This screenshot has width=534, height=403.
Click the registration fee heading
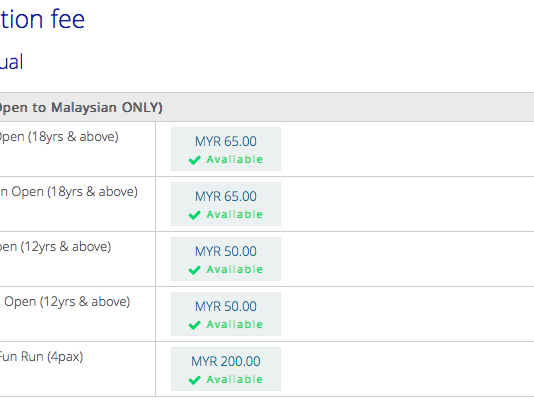tap(42, 19)
